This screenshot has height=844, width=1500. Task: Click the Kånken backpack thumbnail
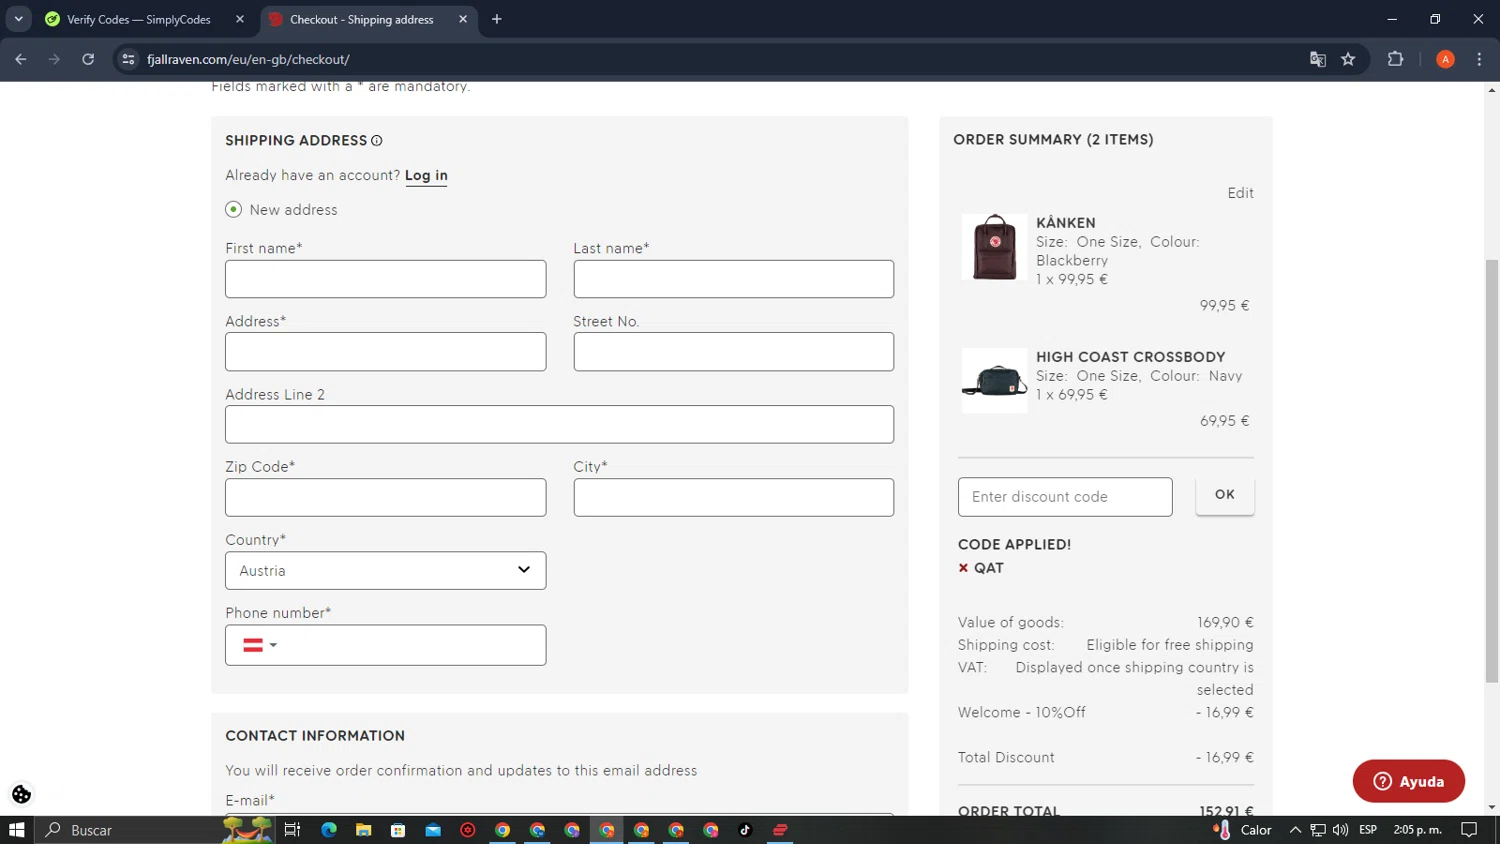click(x=994, y=247)
